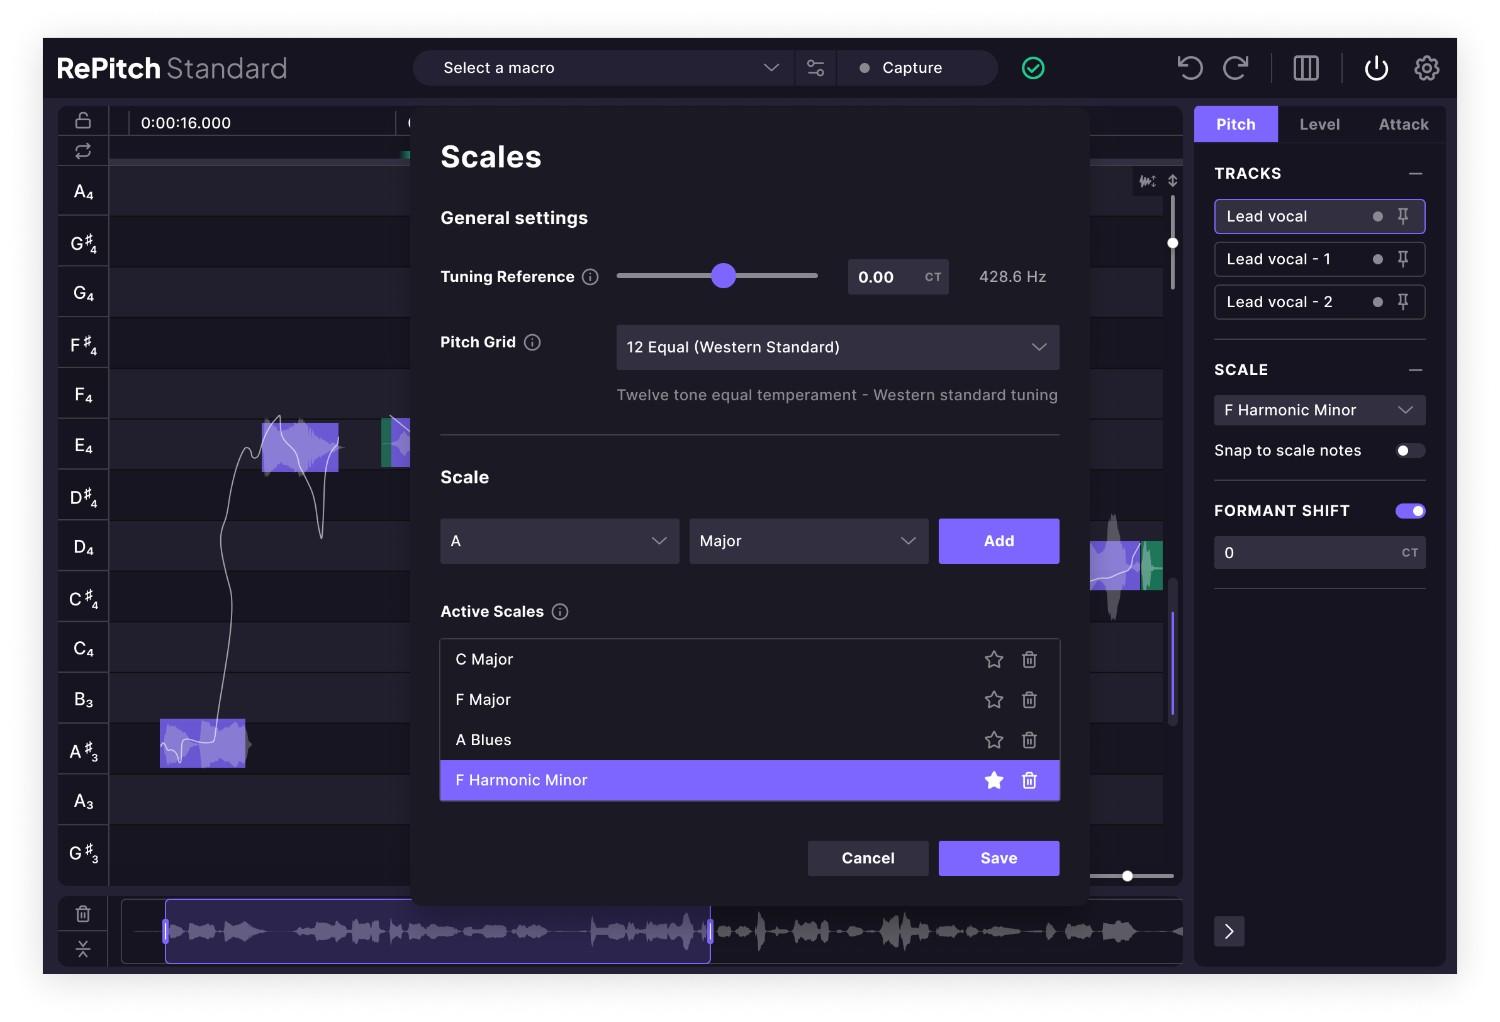Select the scissors split tool in bottom left
Screen dimensions: 1500x1022
82,948
